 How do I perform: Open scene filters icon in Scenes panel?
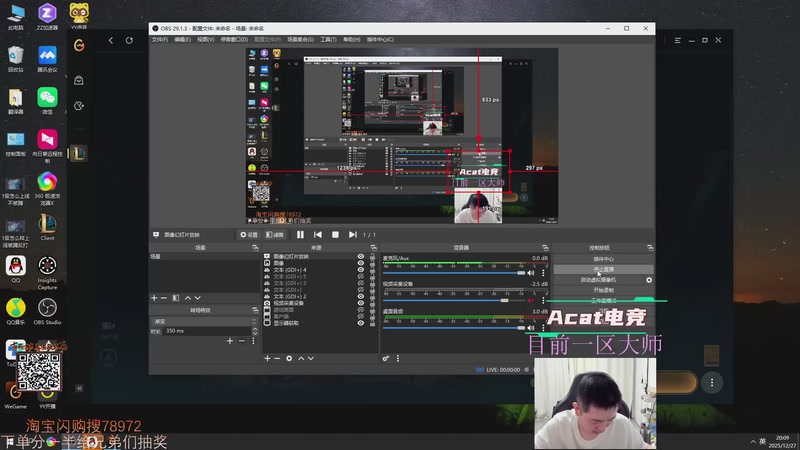click(176, 298)
